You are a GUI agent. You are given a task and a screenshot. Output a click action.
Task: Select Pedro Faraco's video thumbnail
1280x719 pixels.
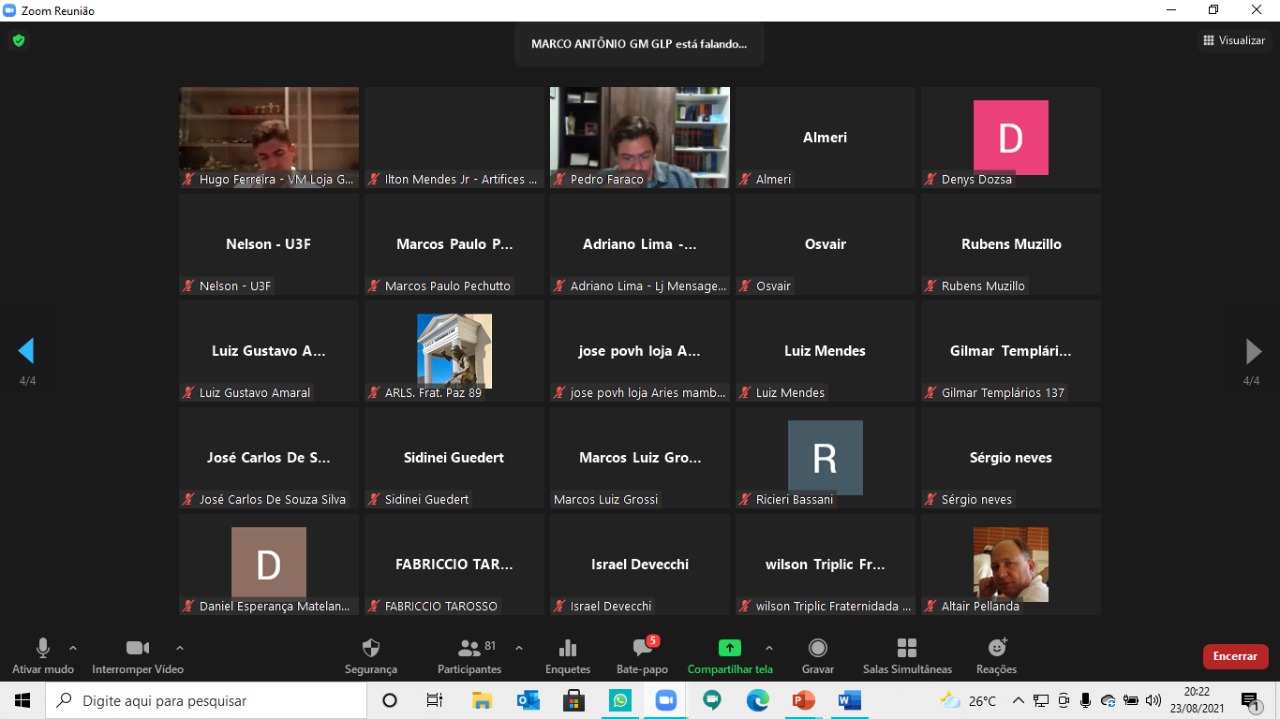(640, 137)
